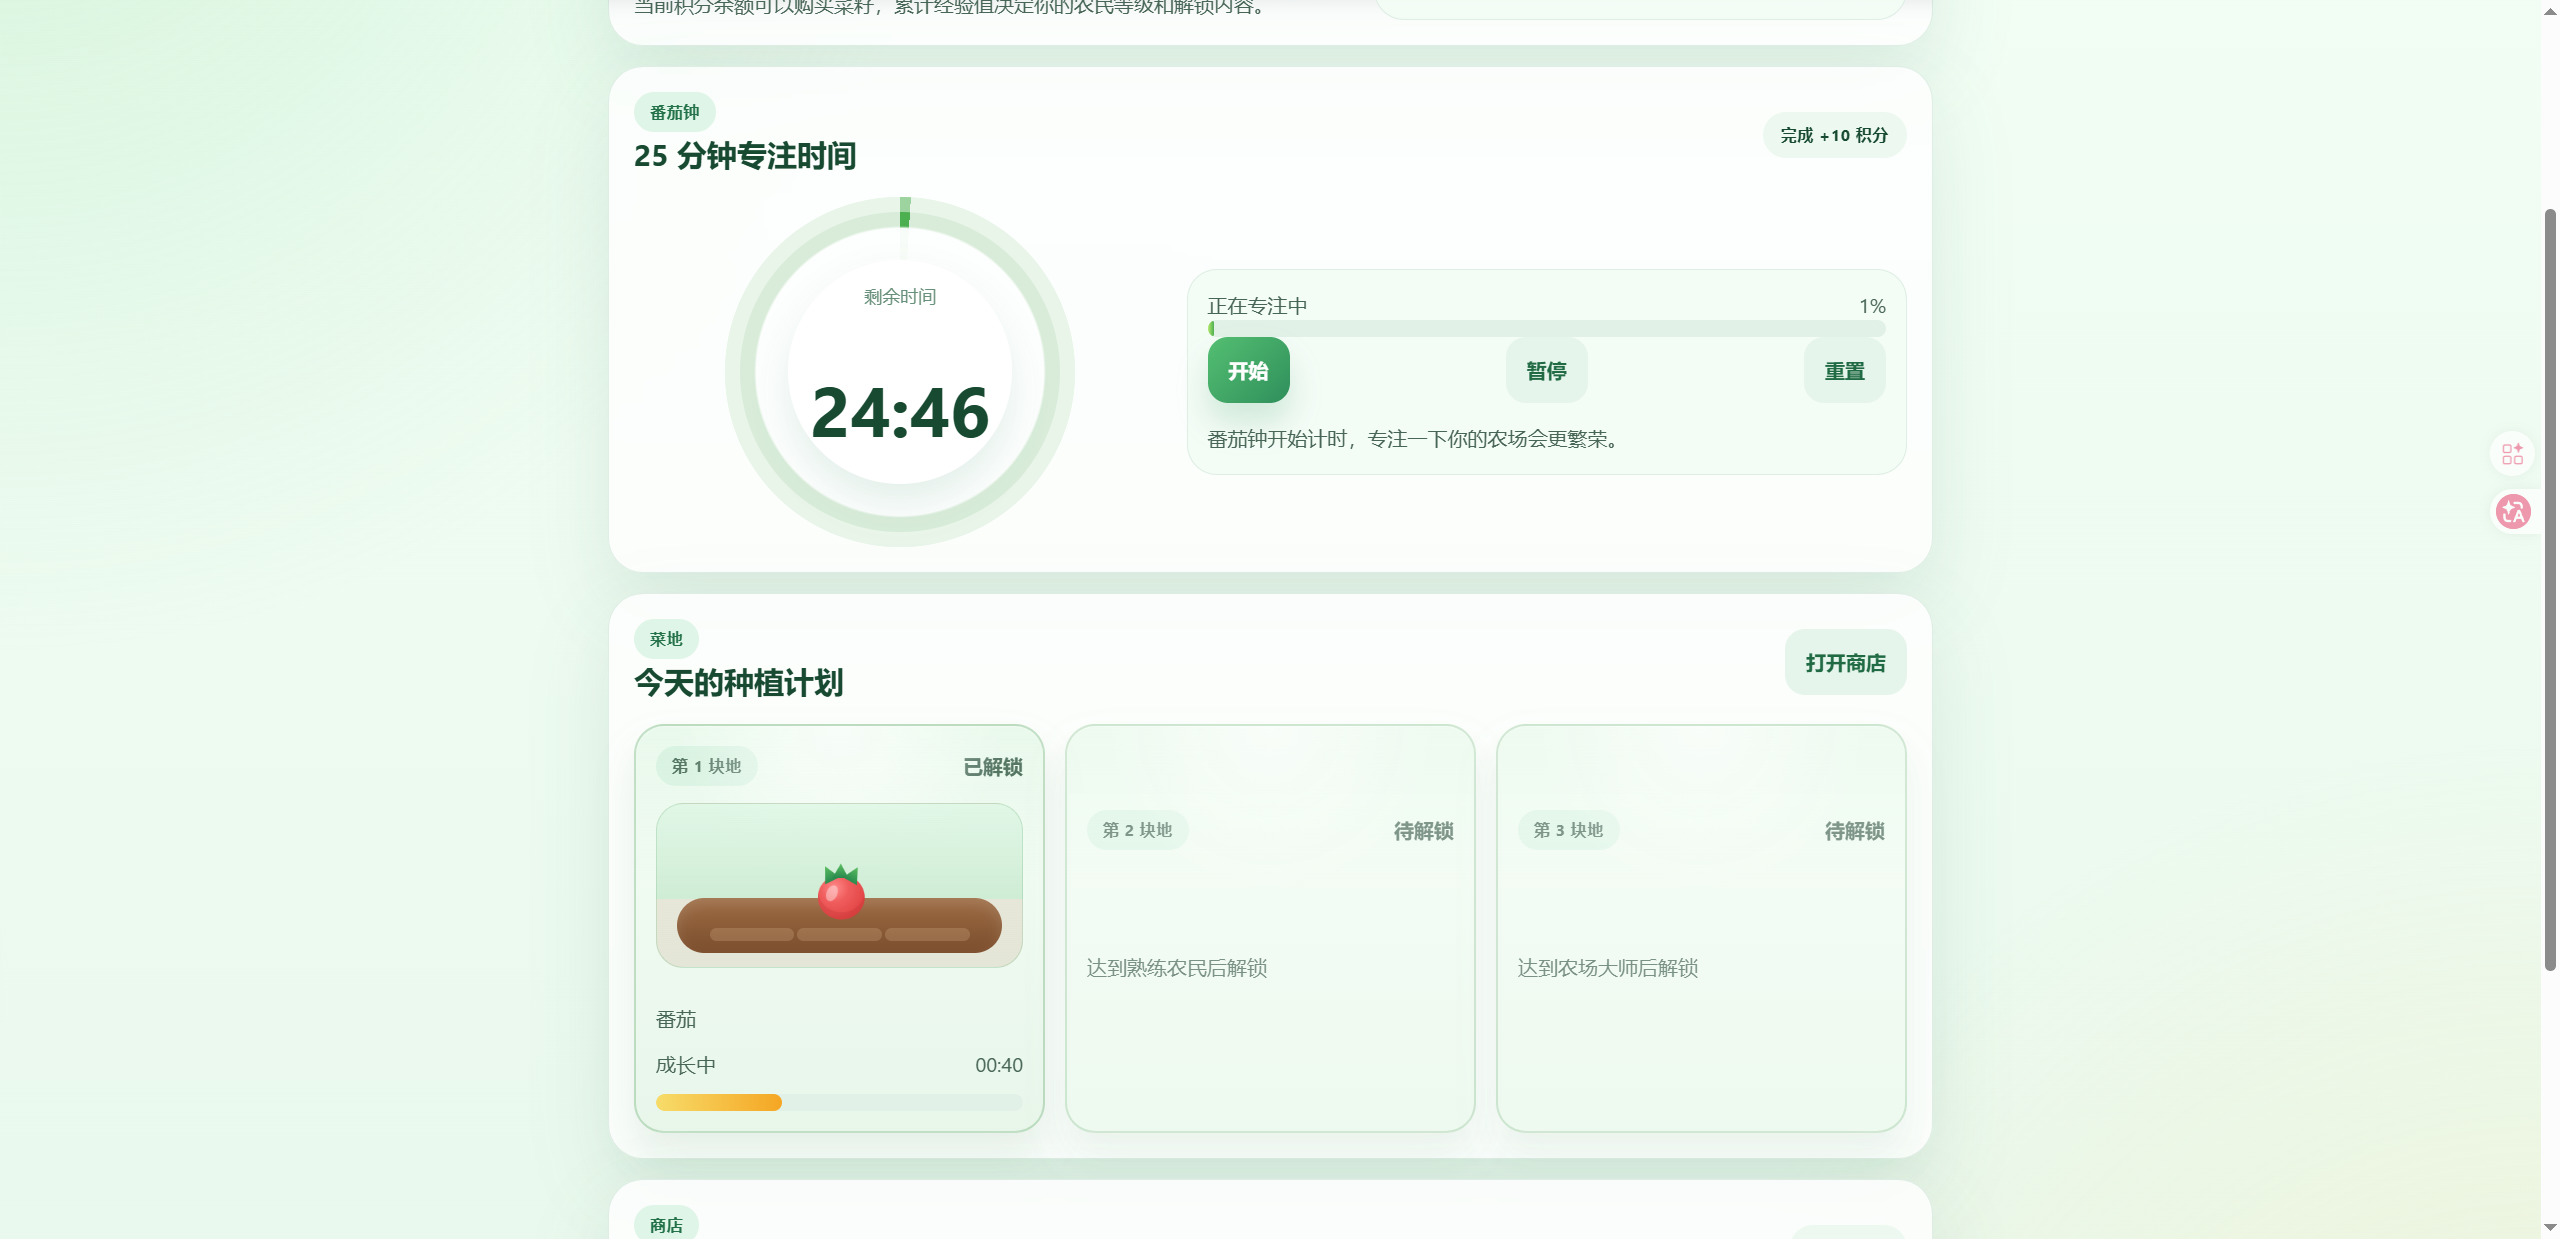Click the pink grid sparkle icon

point(2512,454)
